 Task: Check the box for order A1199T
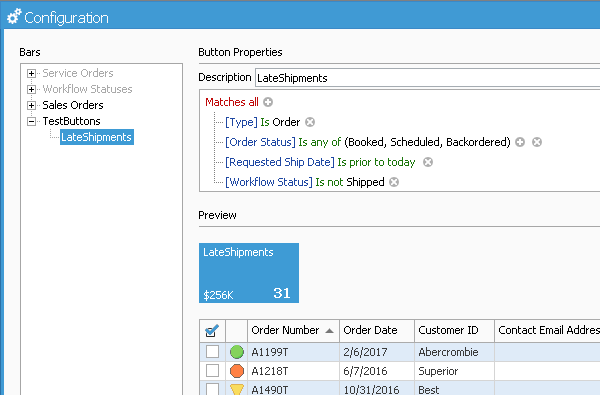[x=212, y=351]
